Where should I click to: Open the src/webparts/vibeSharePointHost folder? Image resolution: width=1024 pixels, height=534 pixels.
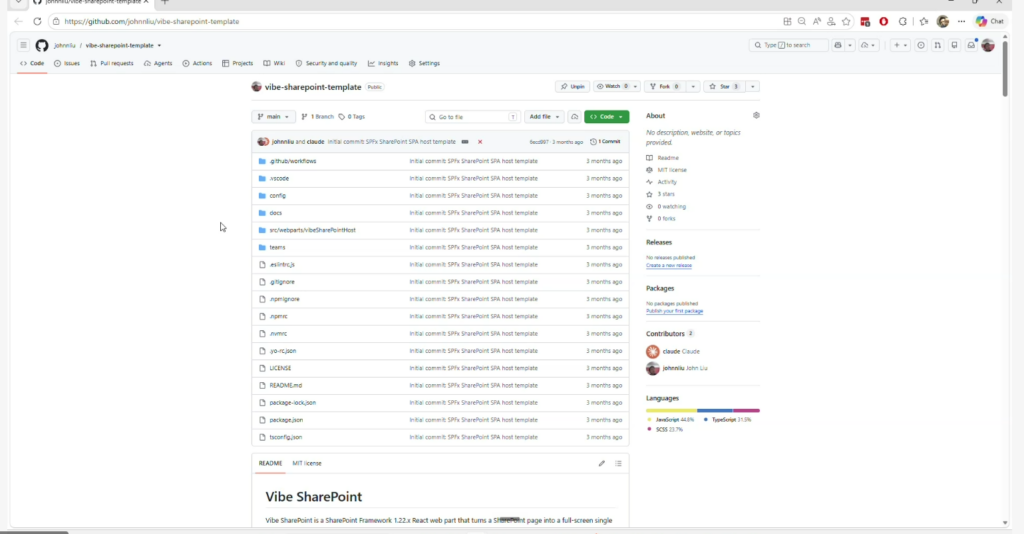coord(312,230)
